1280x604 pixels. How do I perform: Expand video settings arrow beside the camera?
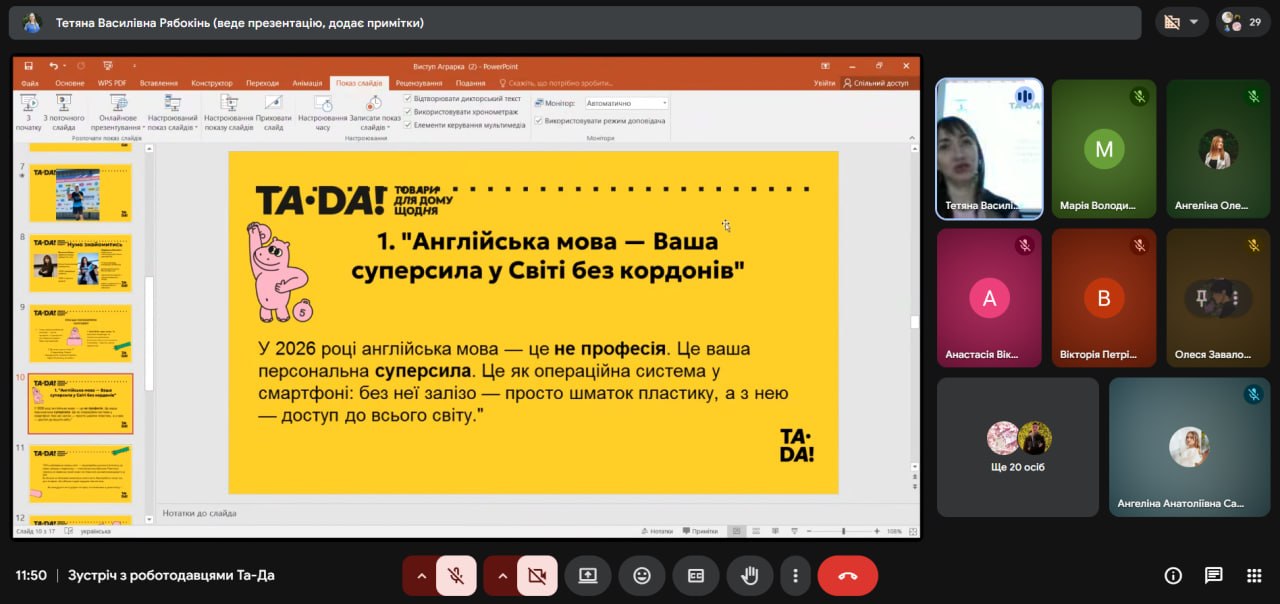pos(502,576)
